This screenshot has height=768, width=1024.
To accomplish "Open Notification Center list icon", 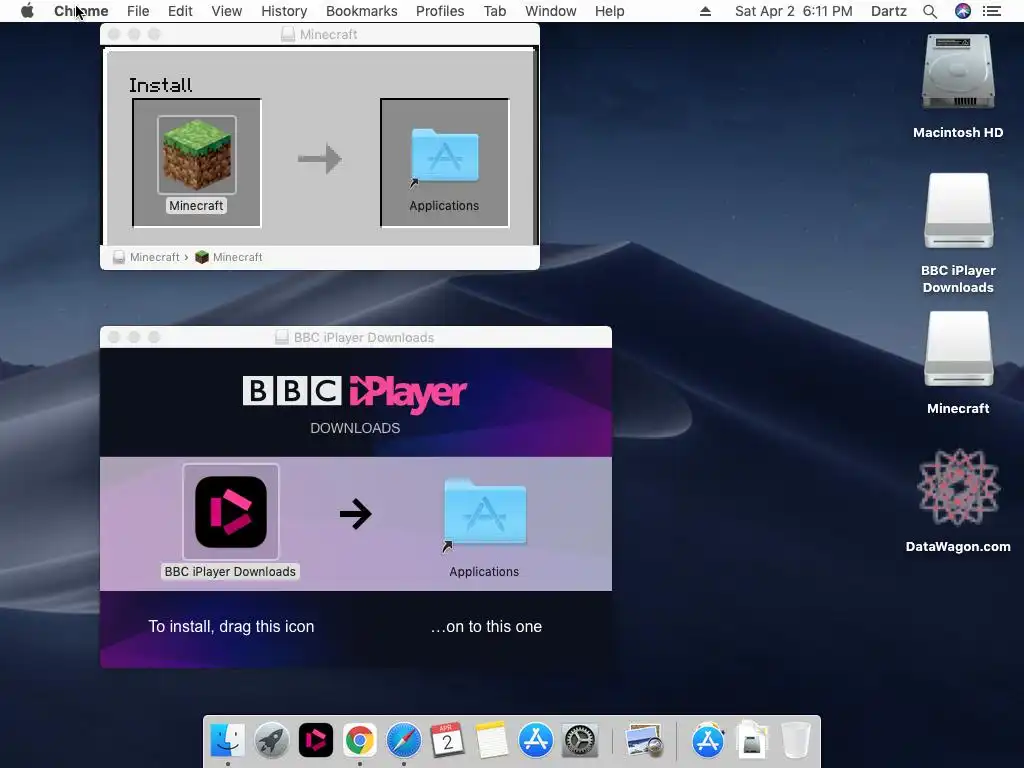I will point(992,11).
